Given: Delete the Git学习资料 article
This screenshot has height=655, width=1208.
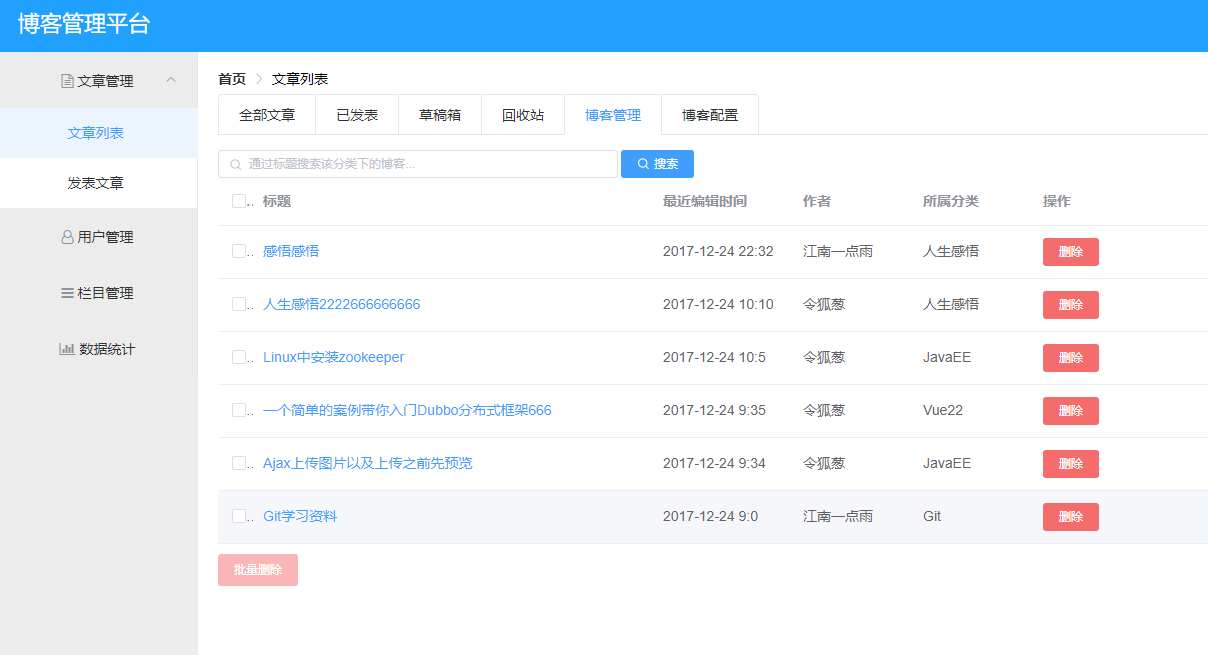Looking at the screenshot, I should point(1070,517).
